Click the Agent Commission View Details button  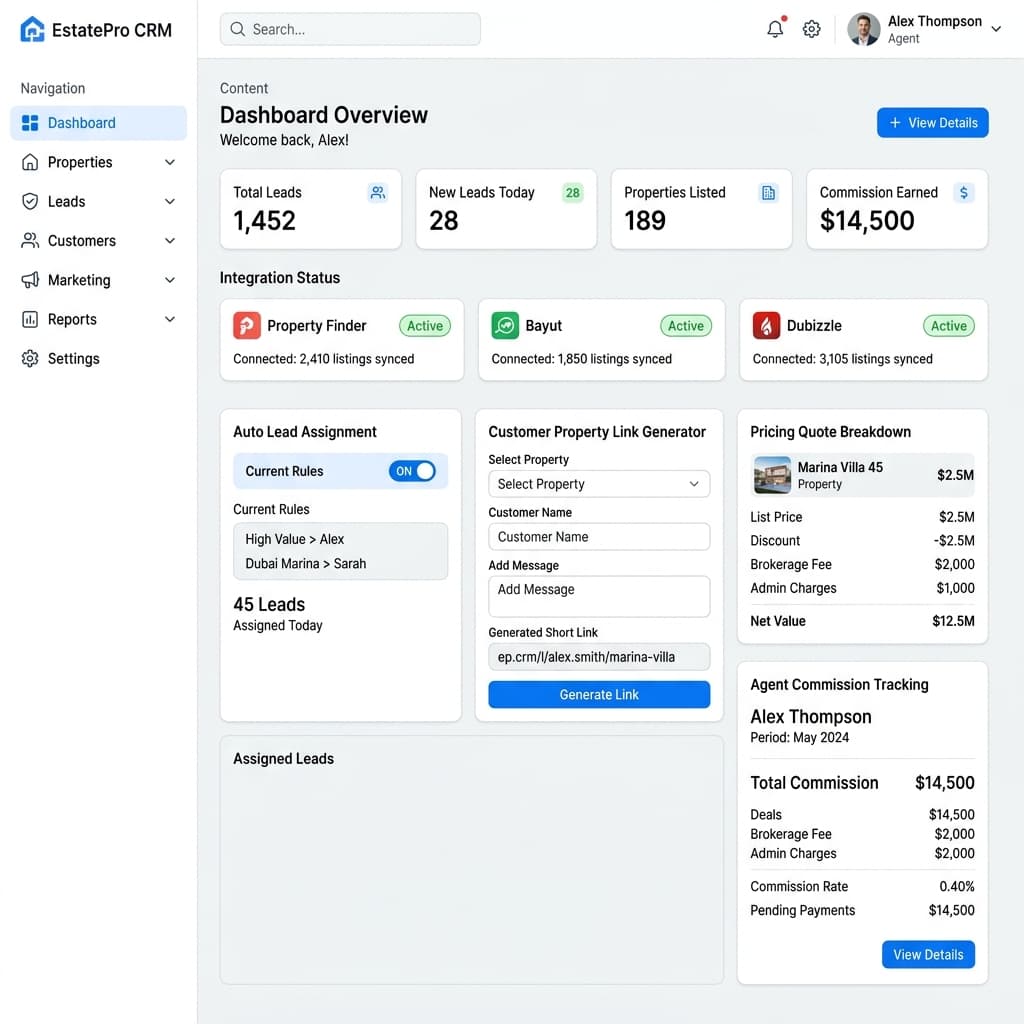928,954
